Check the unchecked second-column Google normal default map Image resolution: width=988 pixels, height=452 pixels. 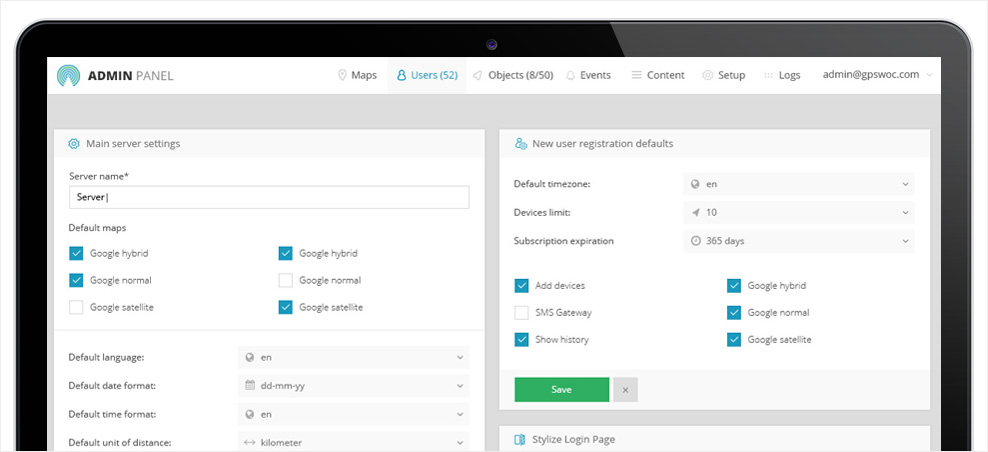285,281
